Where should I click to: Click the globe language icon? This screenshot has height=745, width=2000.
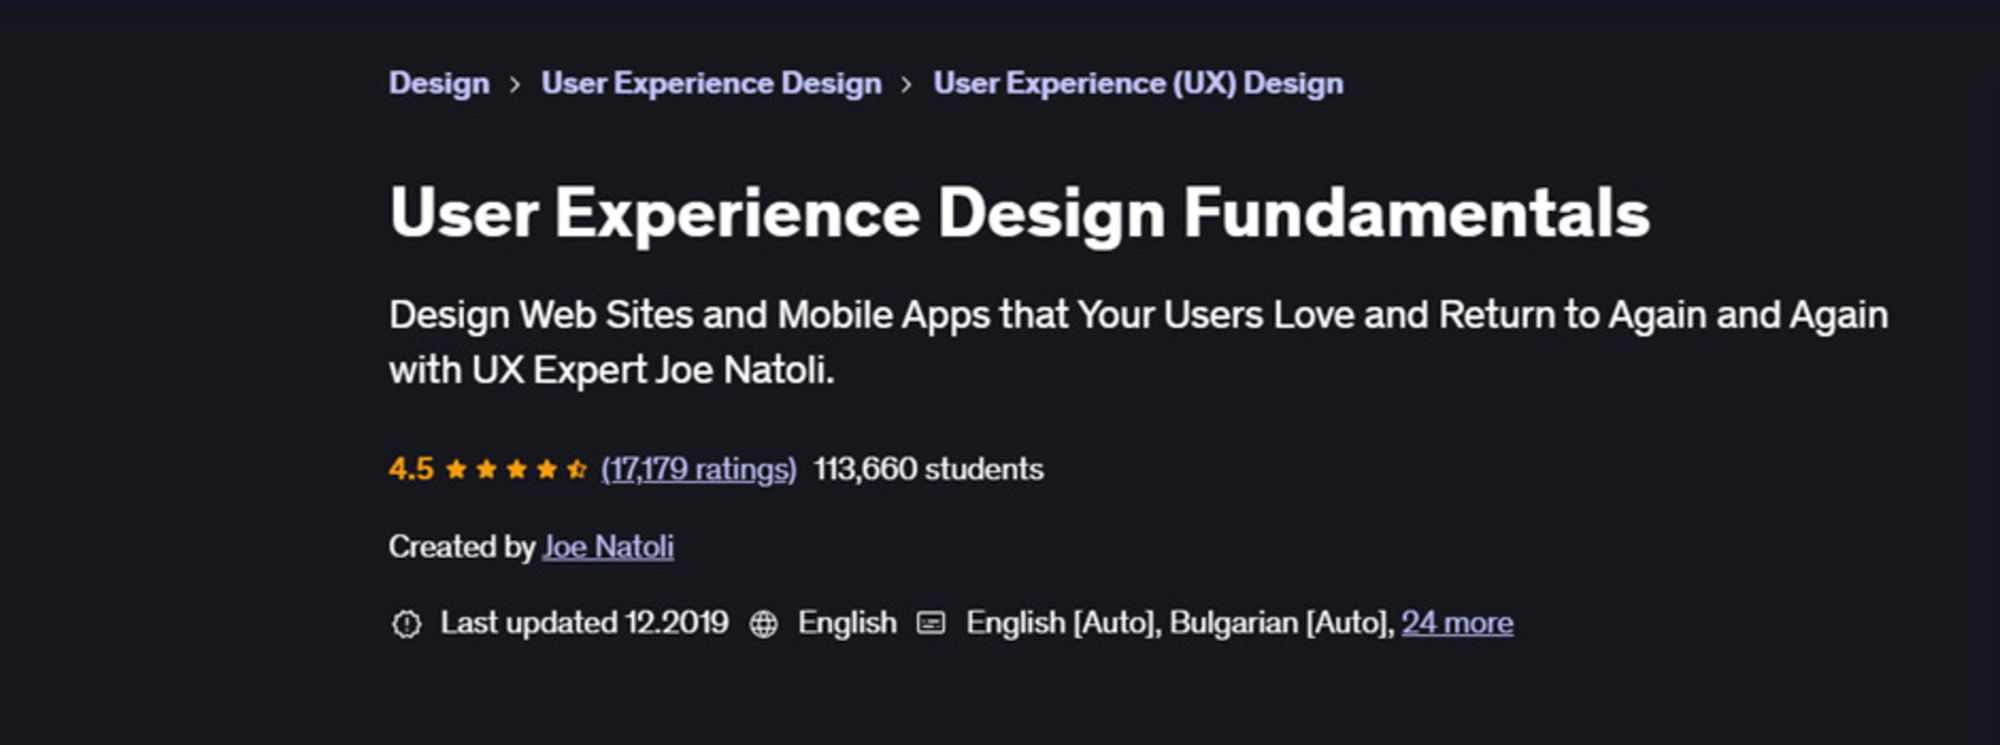(766, 622)
